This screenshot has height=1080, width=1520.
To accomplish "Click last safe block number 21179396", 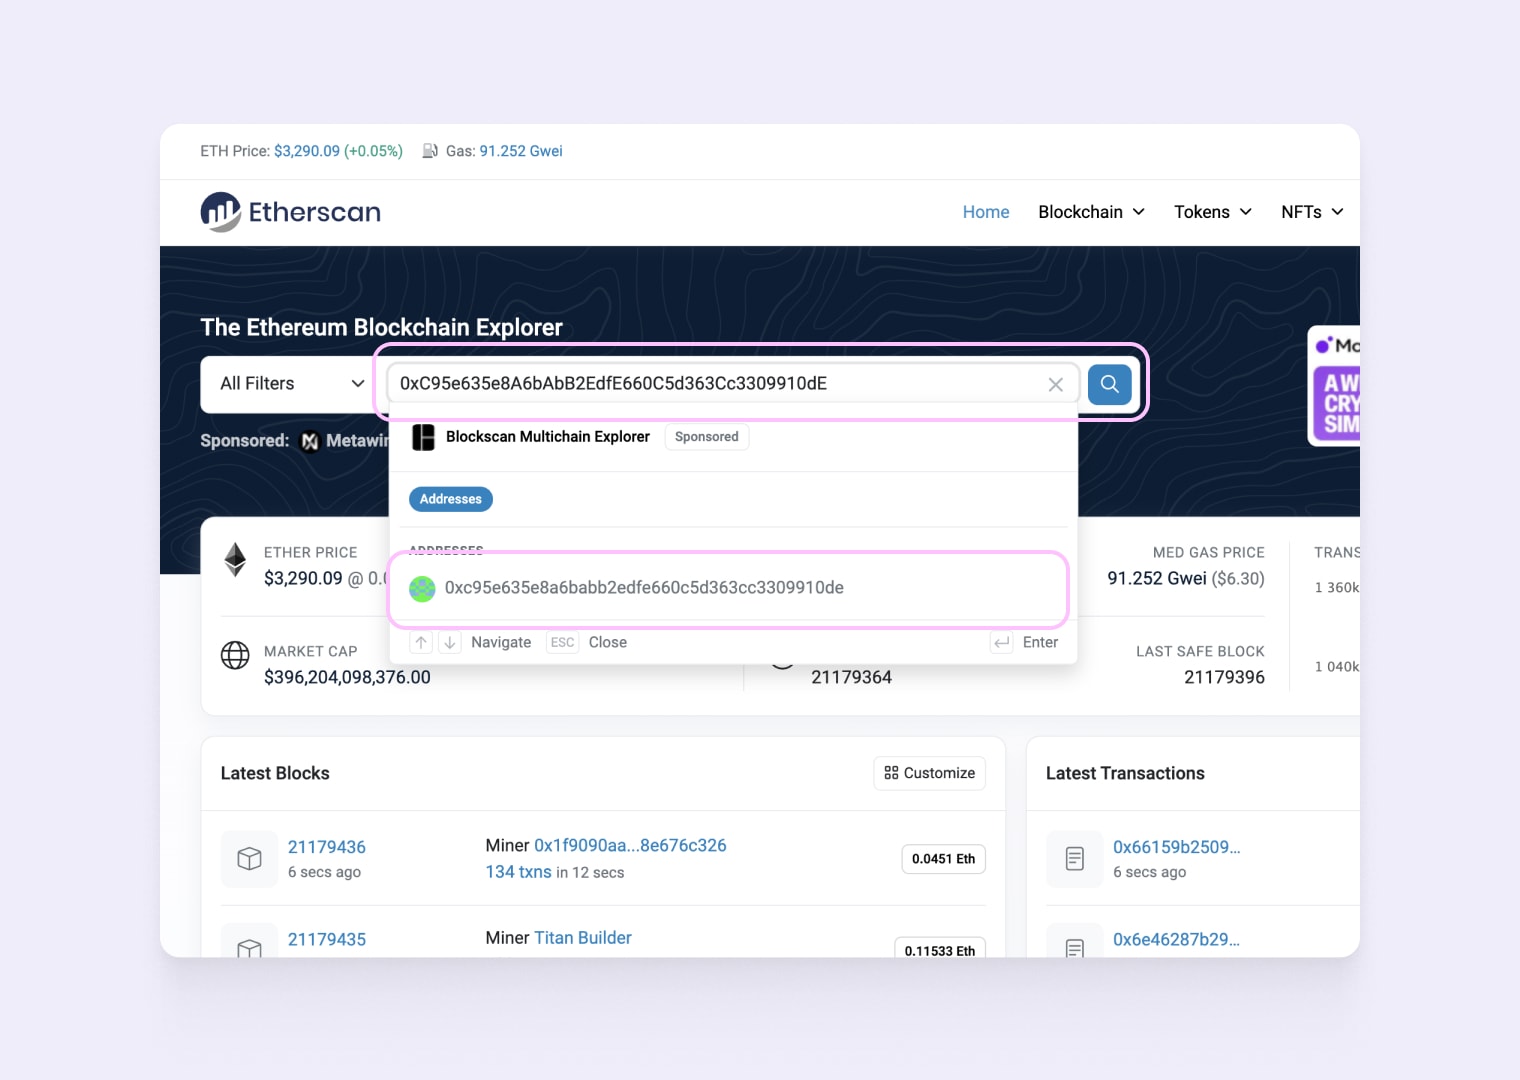I will (1224, 678).
